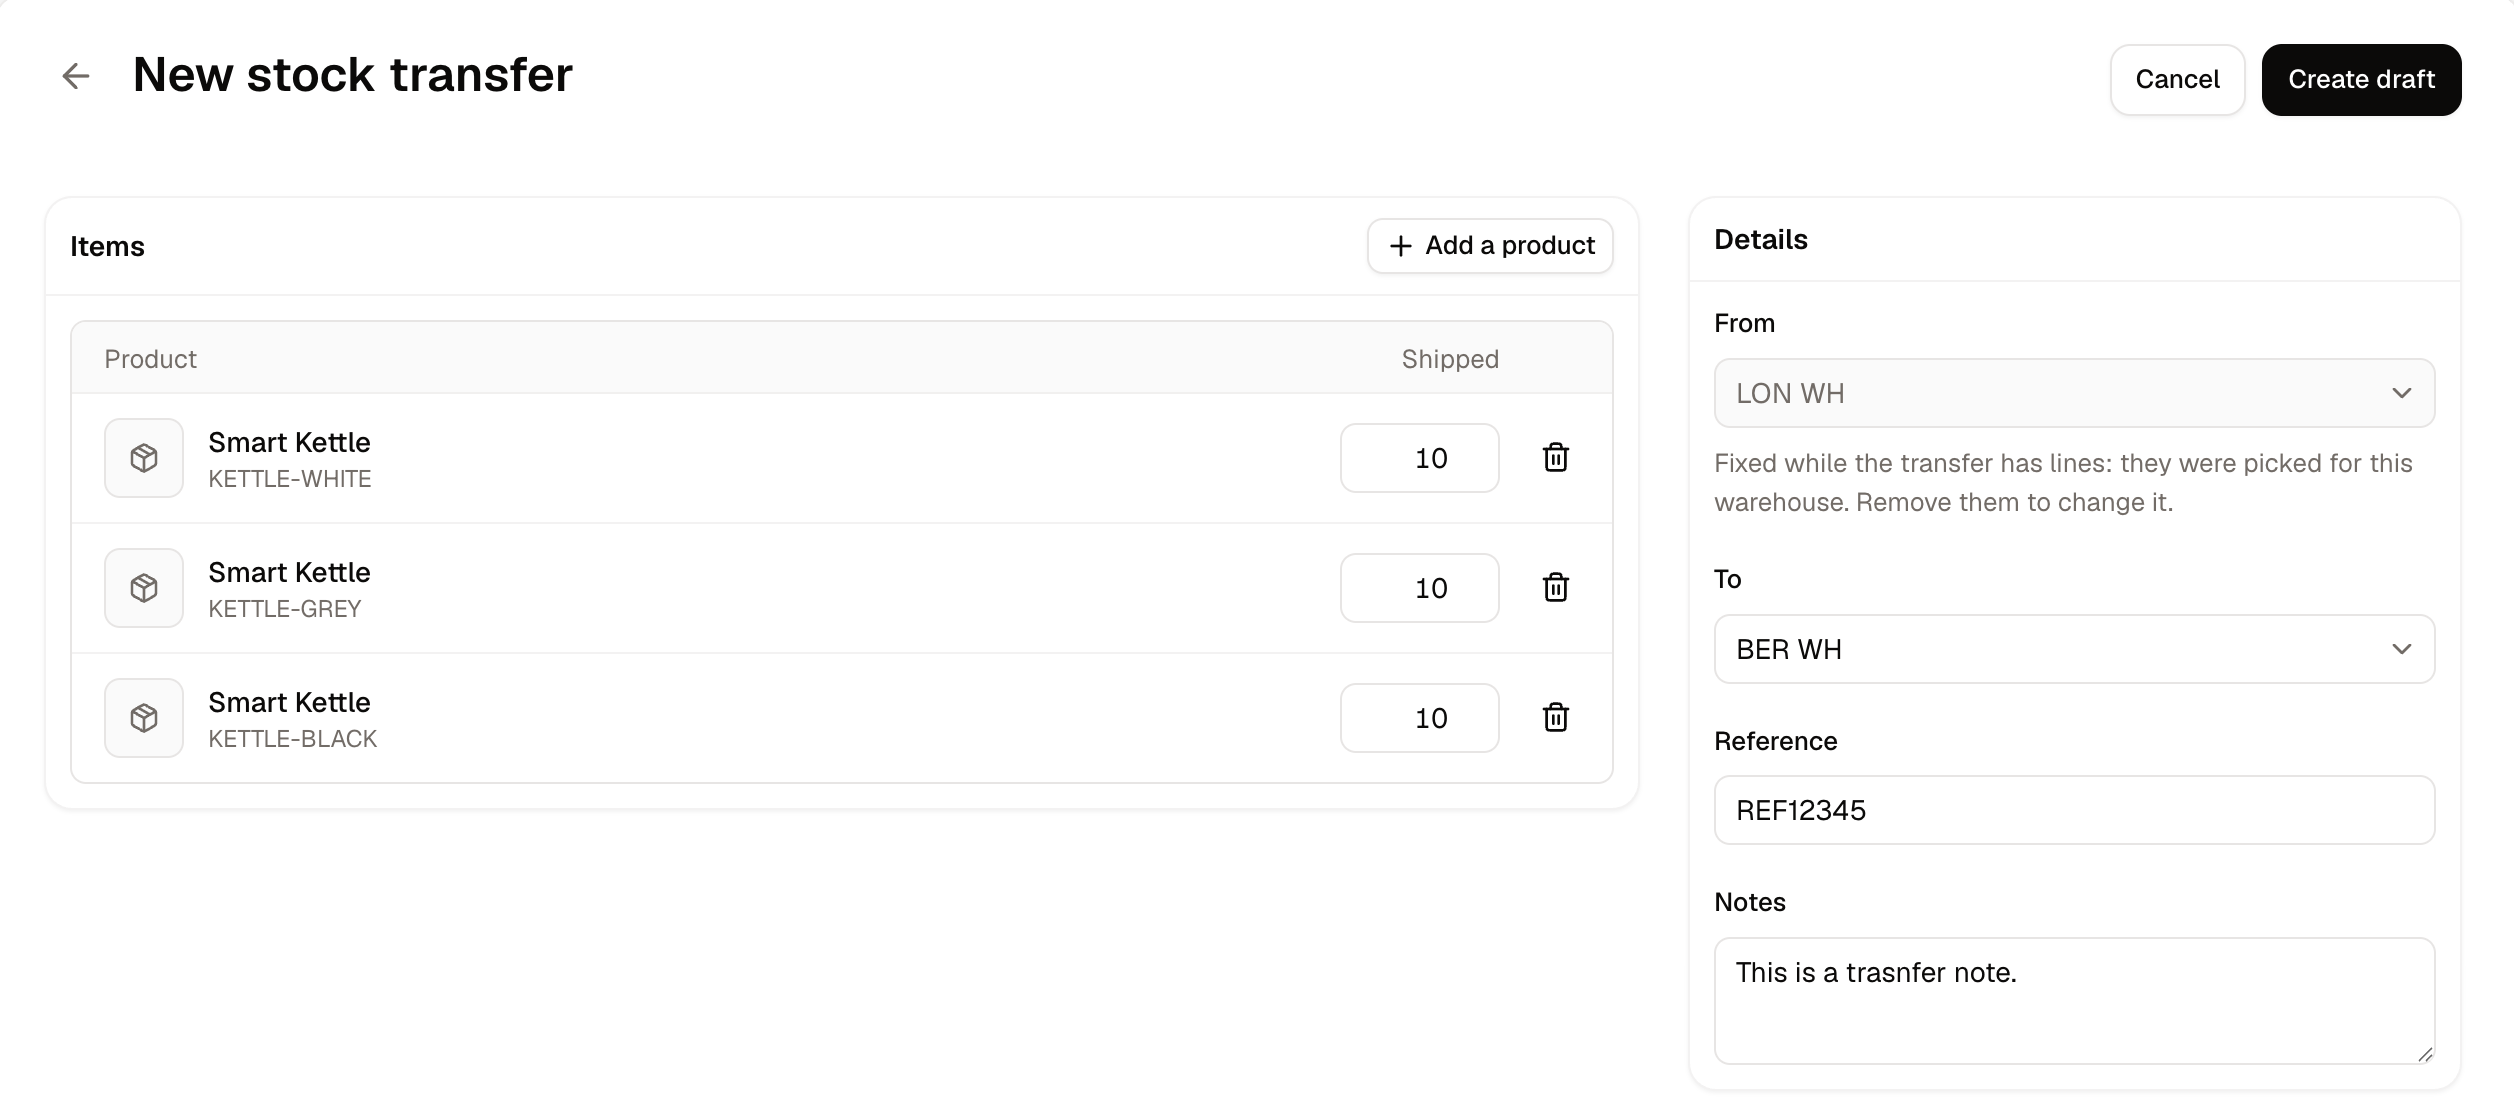Edit shipped quantity for KETTLE-WHITE
The image size is (2514, 1114).
point(1419,458)
